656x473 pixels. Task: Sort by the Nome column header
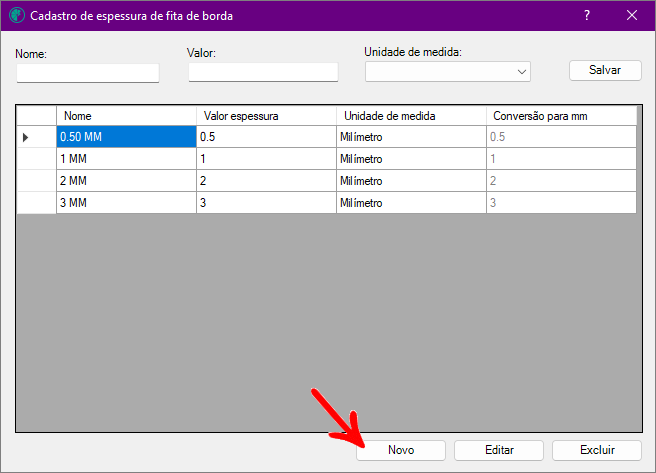pyautogui.click(x=126, y=116)
